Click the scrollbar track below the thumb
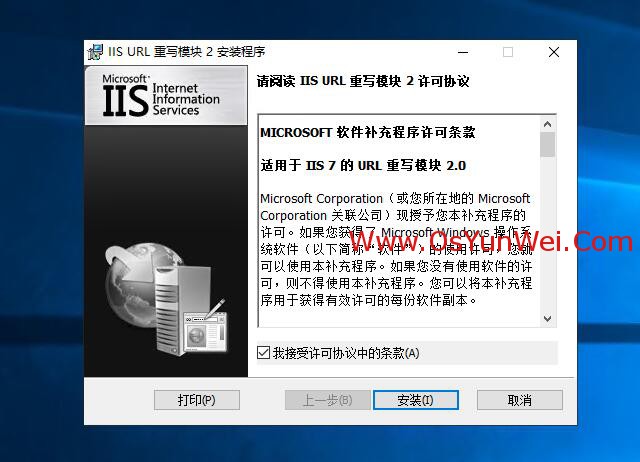Screen dimensions: 640x462 pyautogui.click(x=547, y=234)
